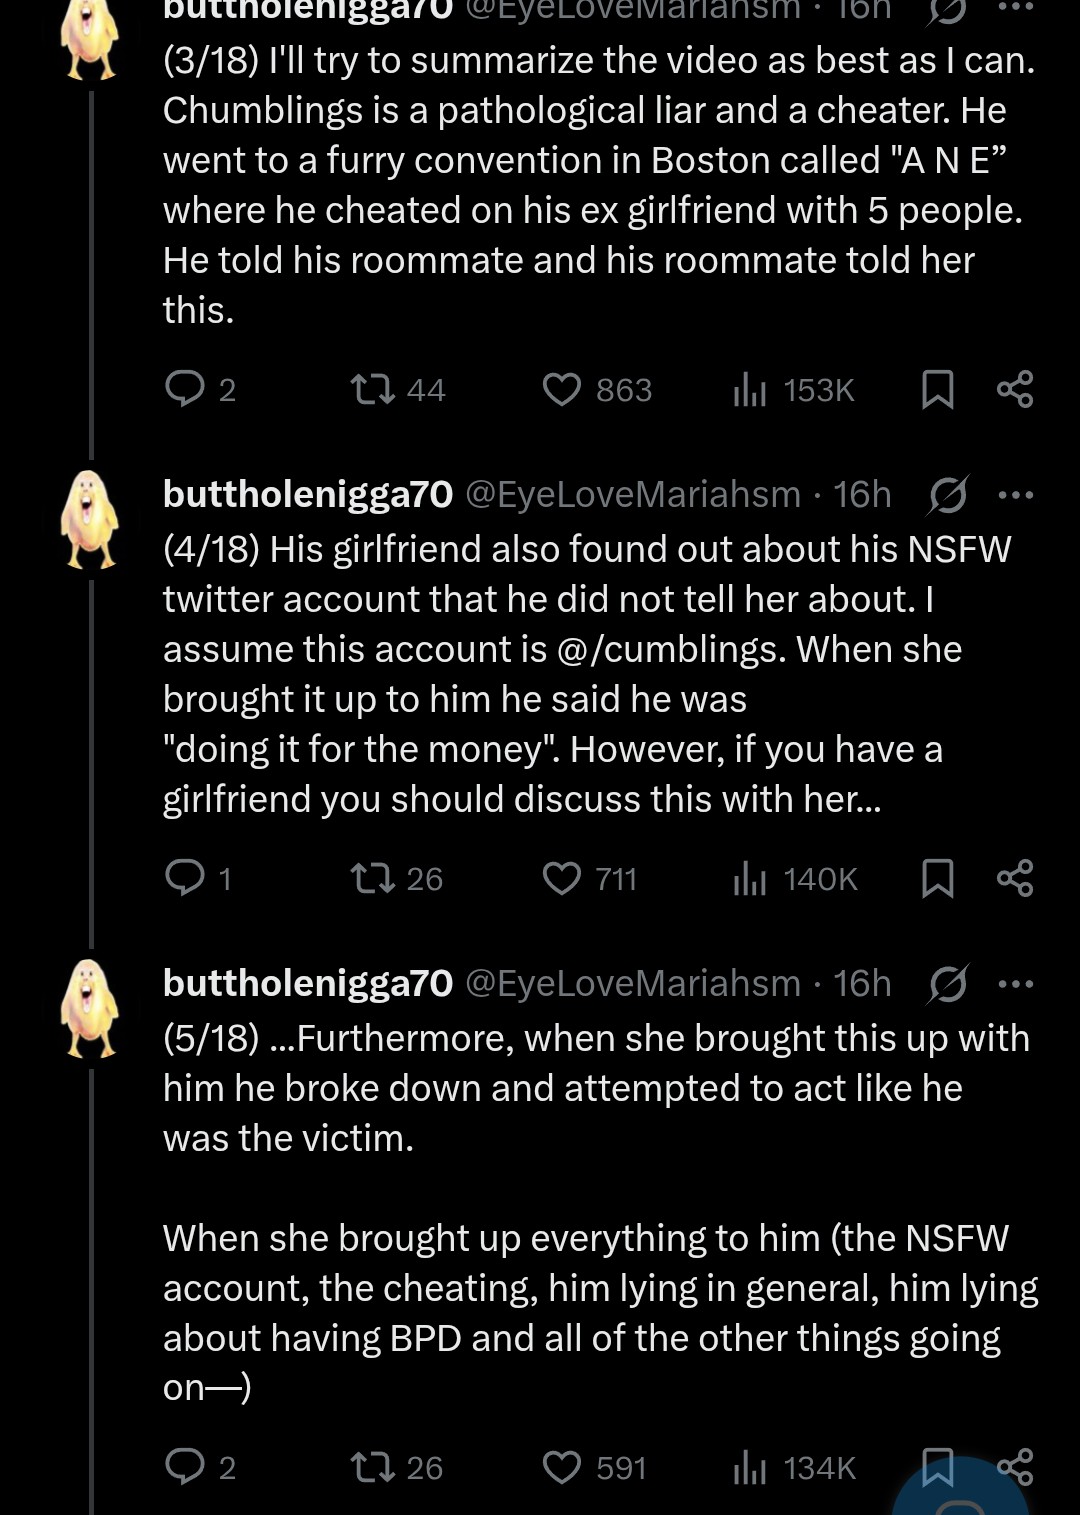Repost the (4/18) tweet

(373, 878)
